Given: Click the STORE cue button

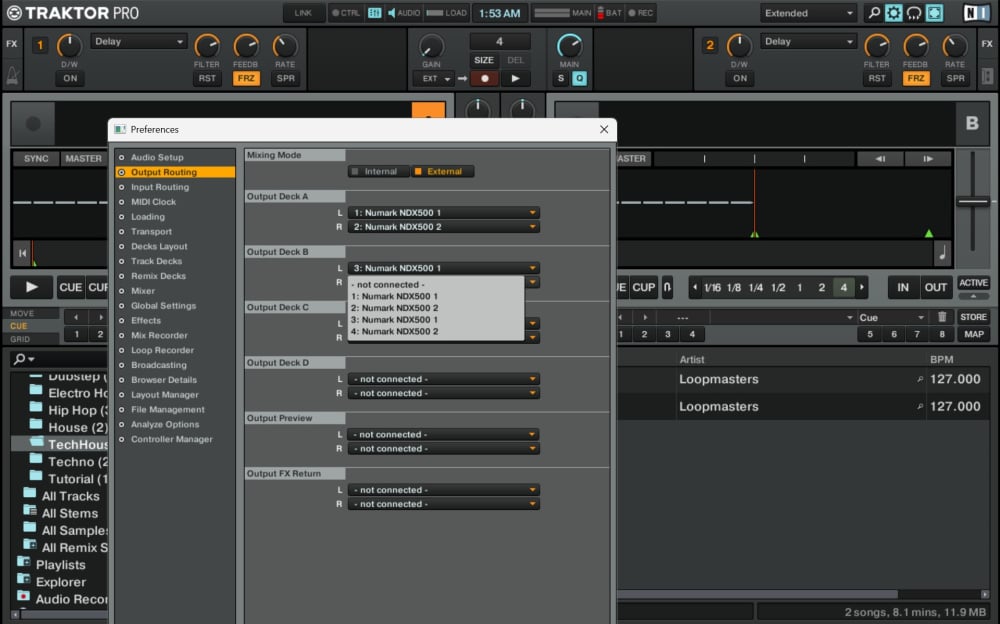Looking at the screenshot, I should (x=973, y=316).
